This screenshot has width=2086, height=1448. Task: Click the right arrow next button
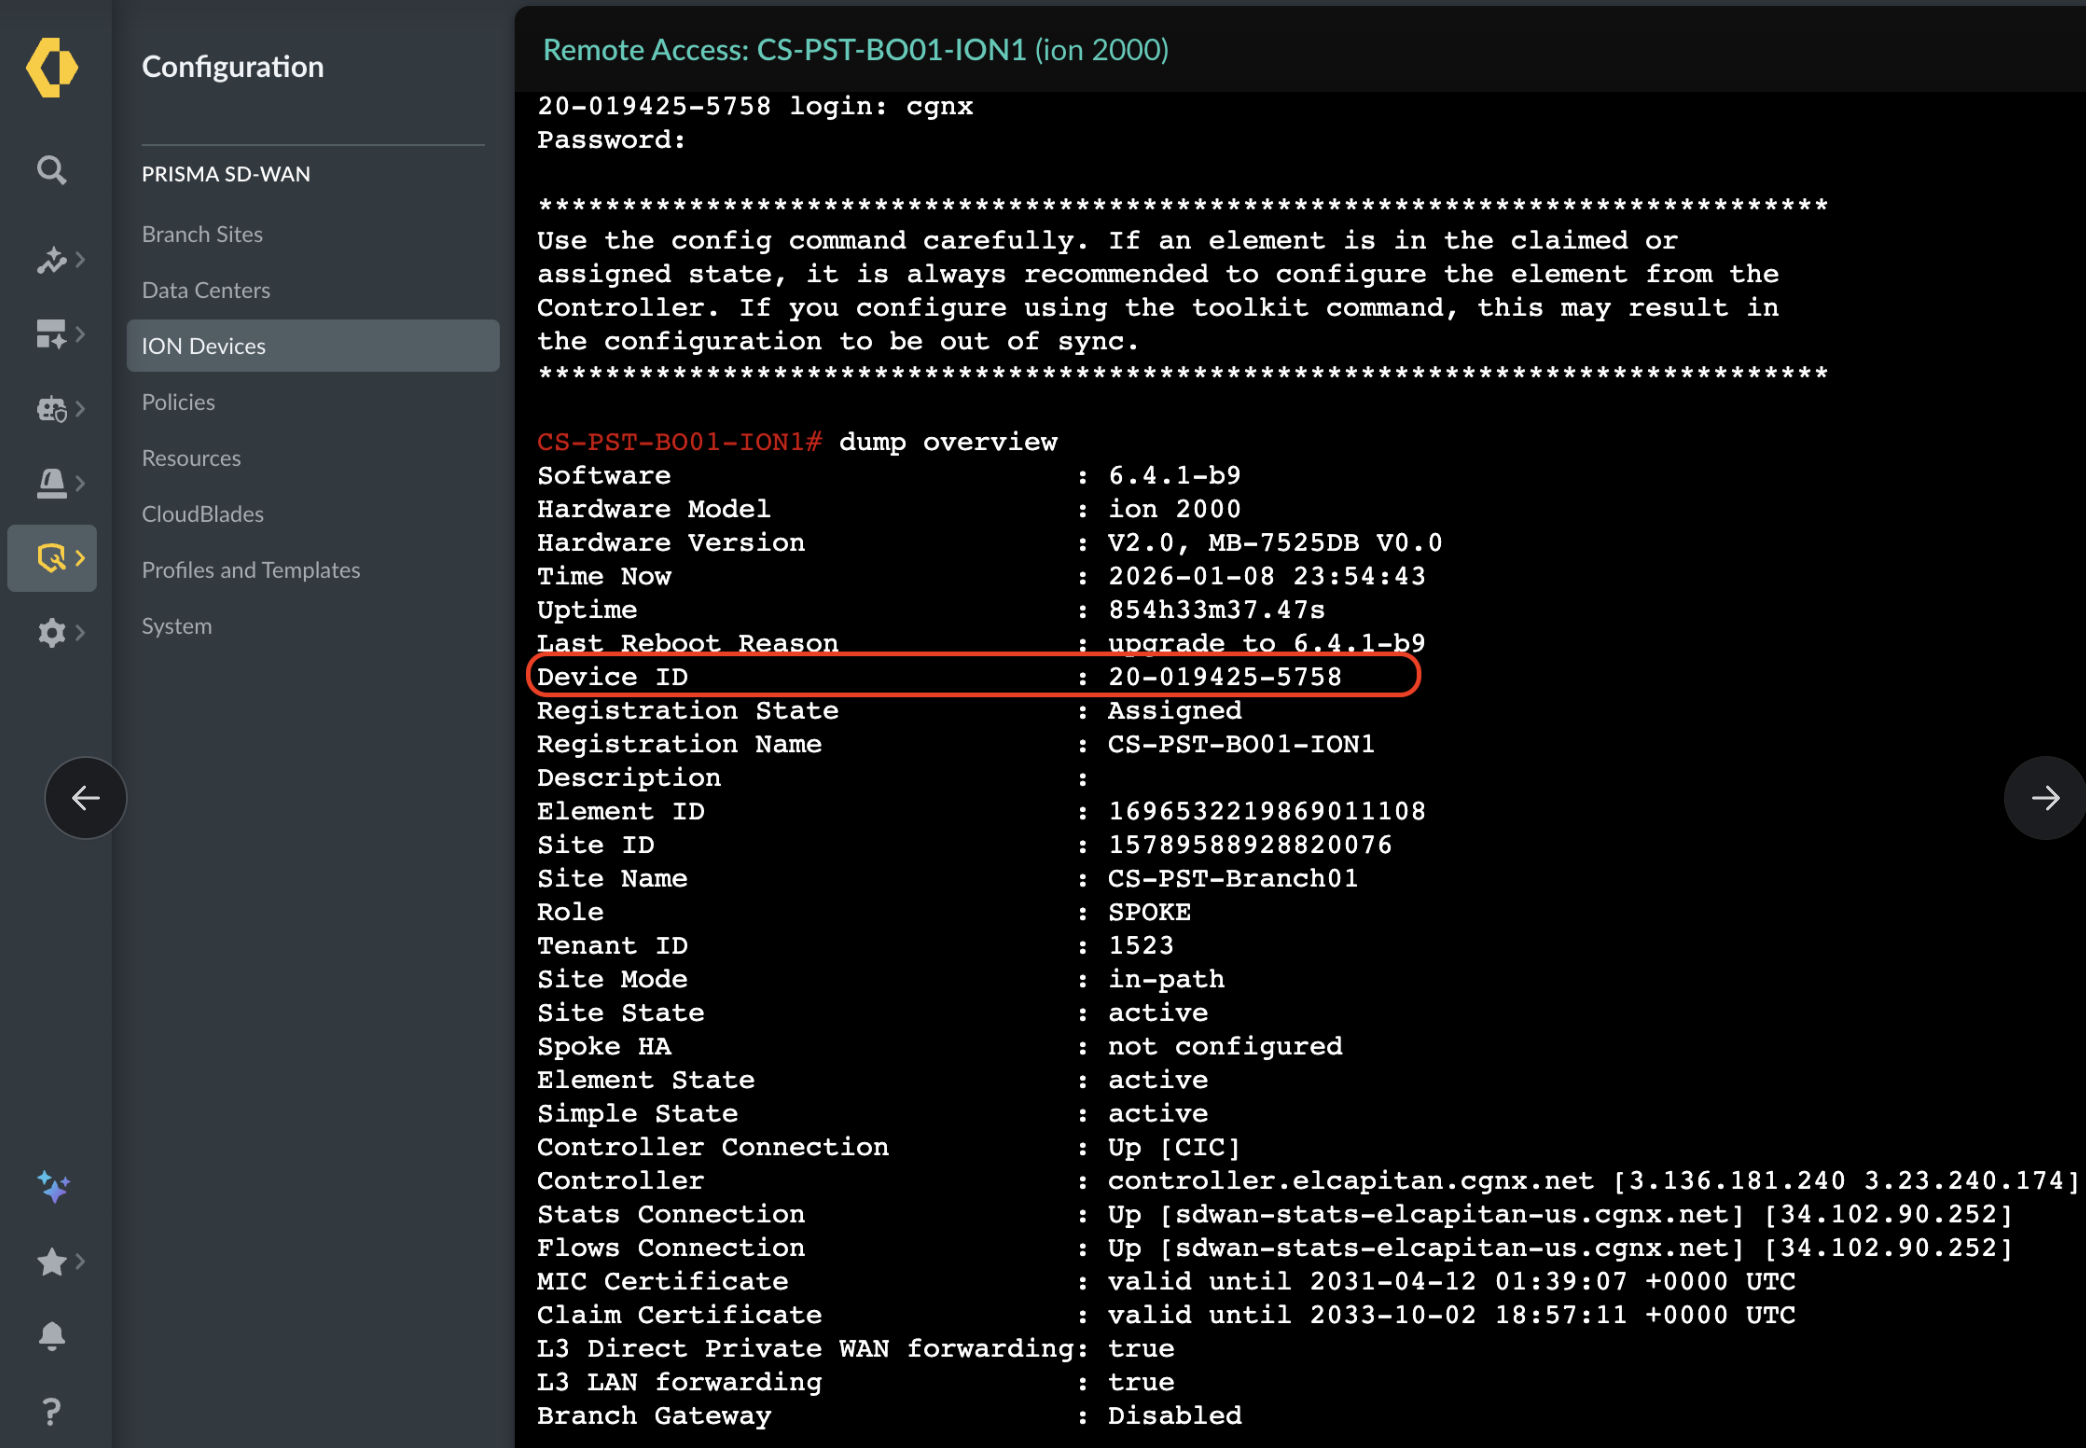(x=2044, y=798)
